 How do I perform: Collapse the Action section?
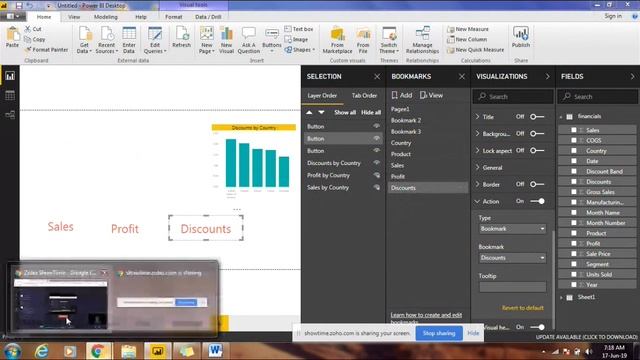tap(478, 201)
